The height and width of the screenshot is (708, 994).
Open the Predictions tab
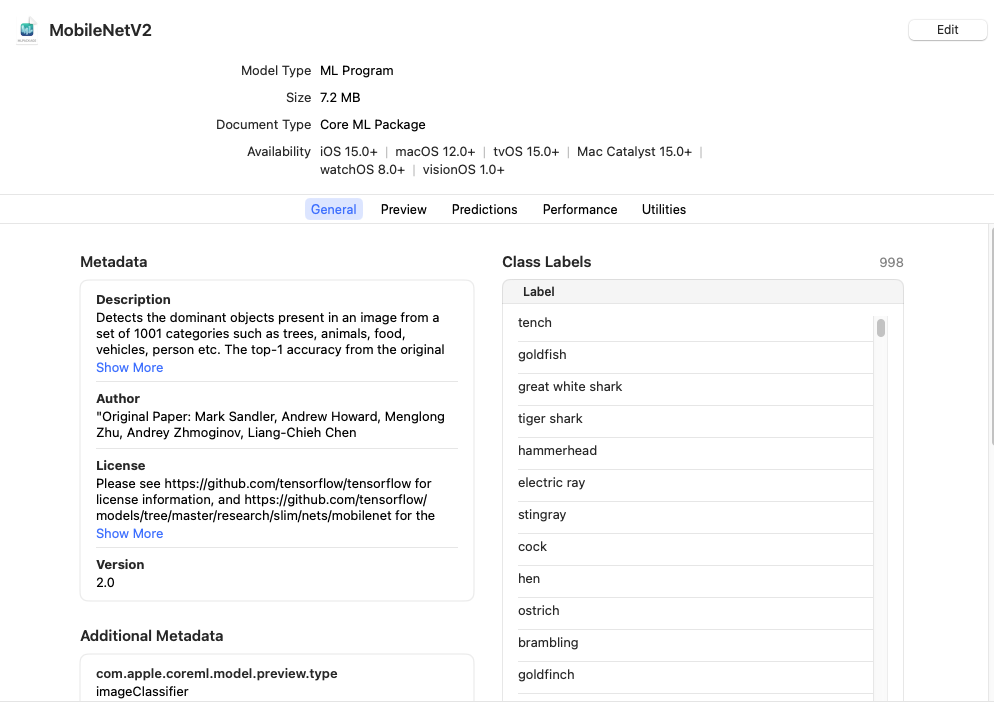484,209
